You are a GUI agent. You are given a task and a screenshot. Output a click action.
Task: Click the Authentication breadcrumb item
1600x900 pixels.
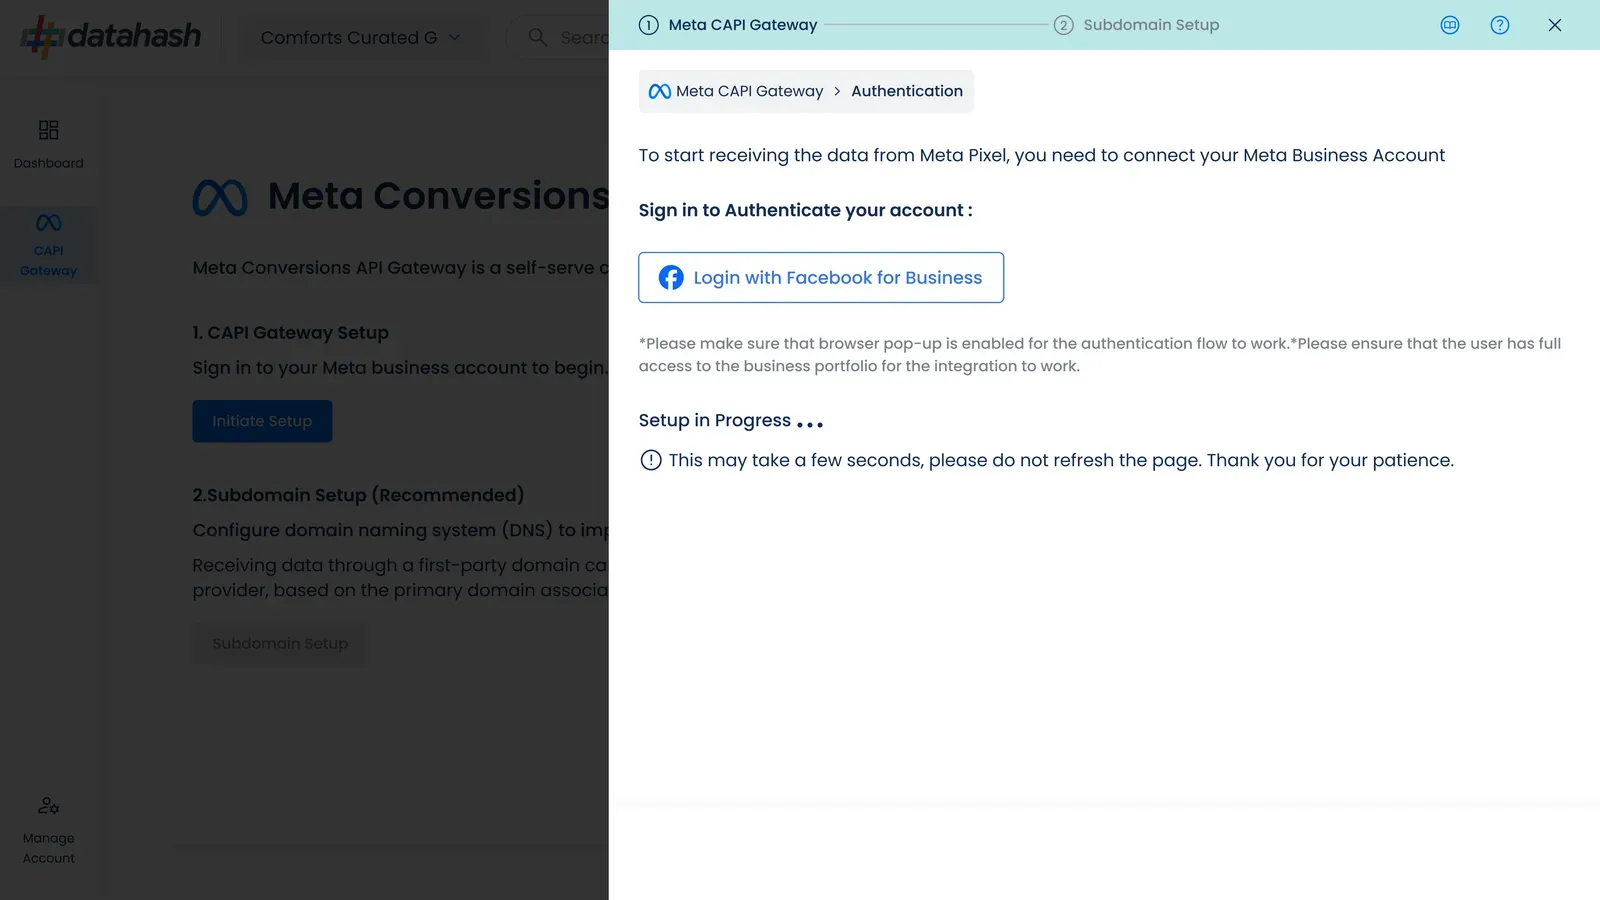(x=907, y=91)
